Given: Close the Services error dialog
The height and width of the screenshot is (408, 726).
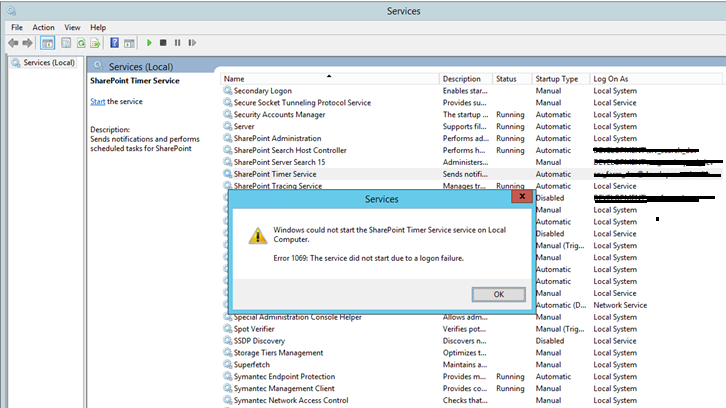Looking at the screenshot, I should 522,196.
